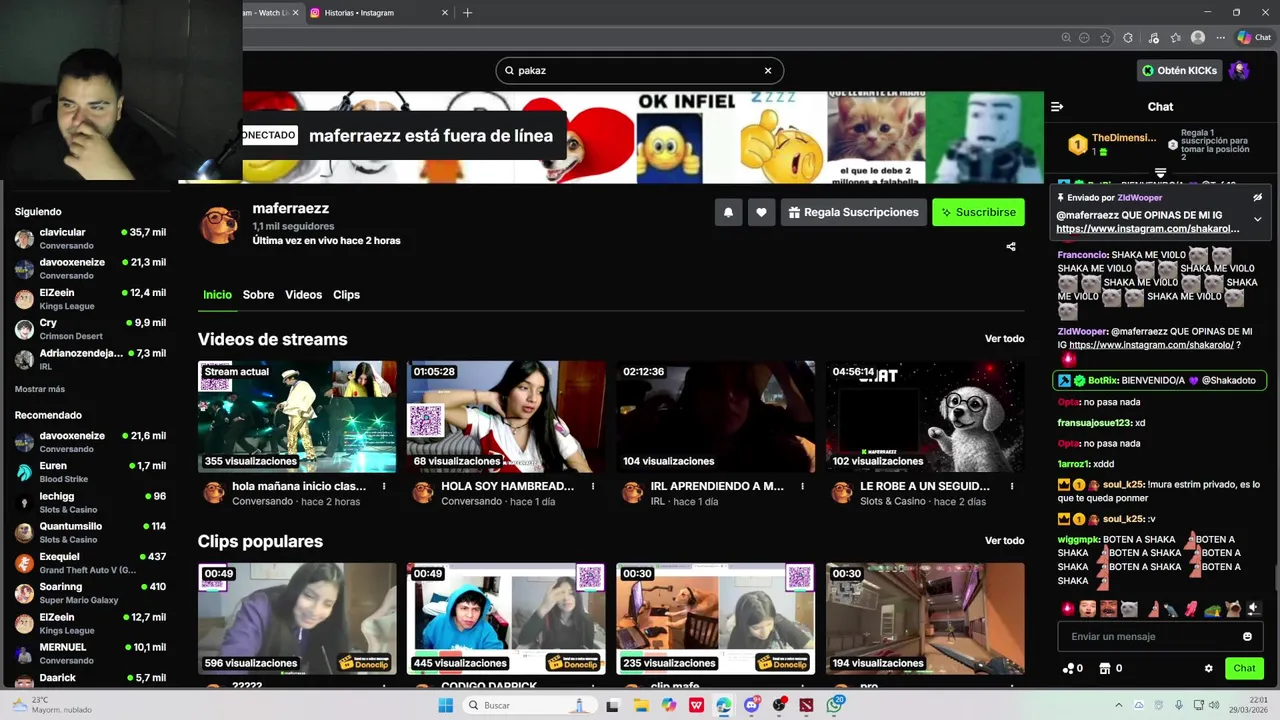Image resolution: width=1280 pixels, height=720 pixels.
Task: Open the 02:12:36 IRL APRENDIENDO video thumbnail
Action: click(x=715, y=417)
